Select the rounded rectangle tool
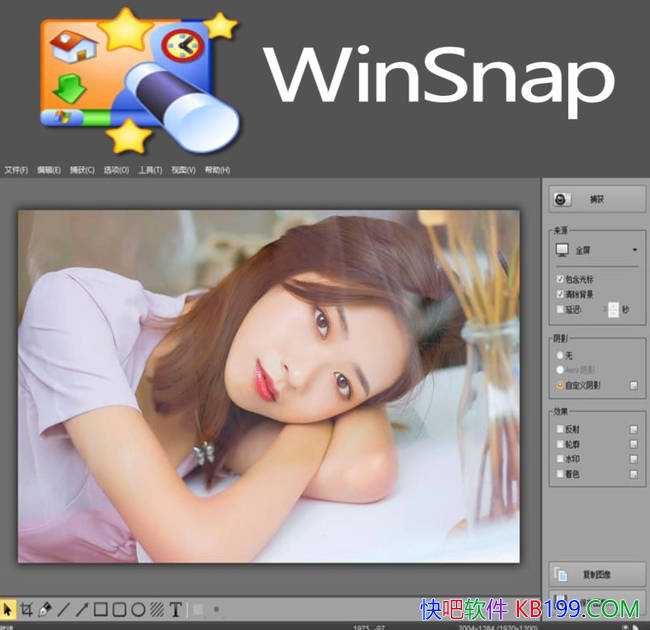The height and width of the screenshot is (630, 650). click(119, 610)
